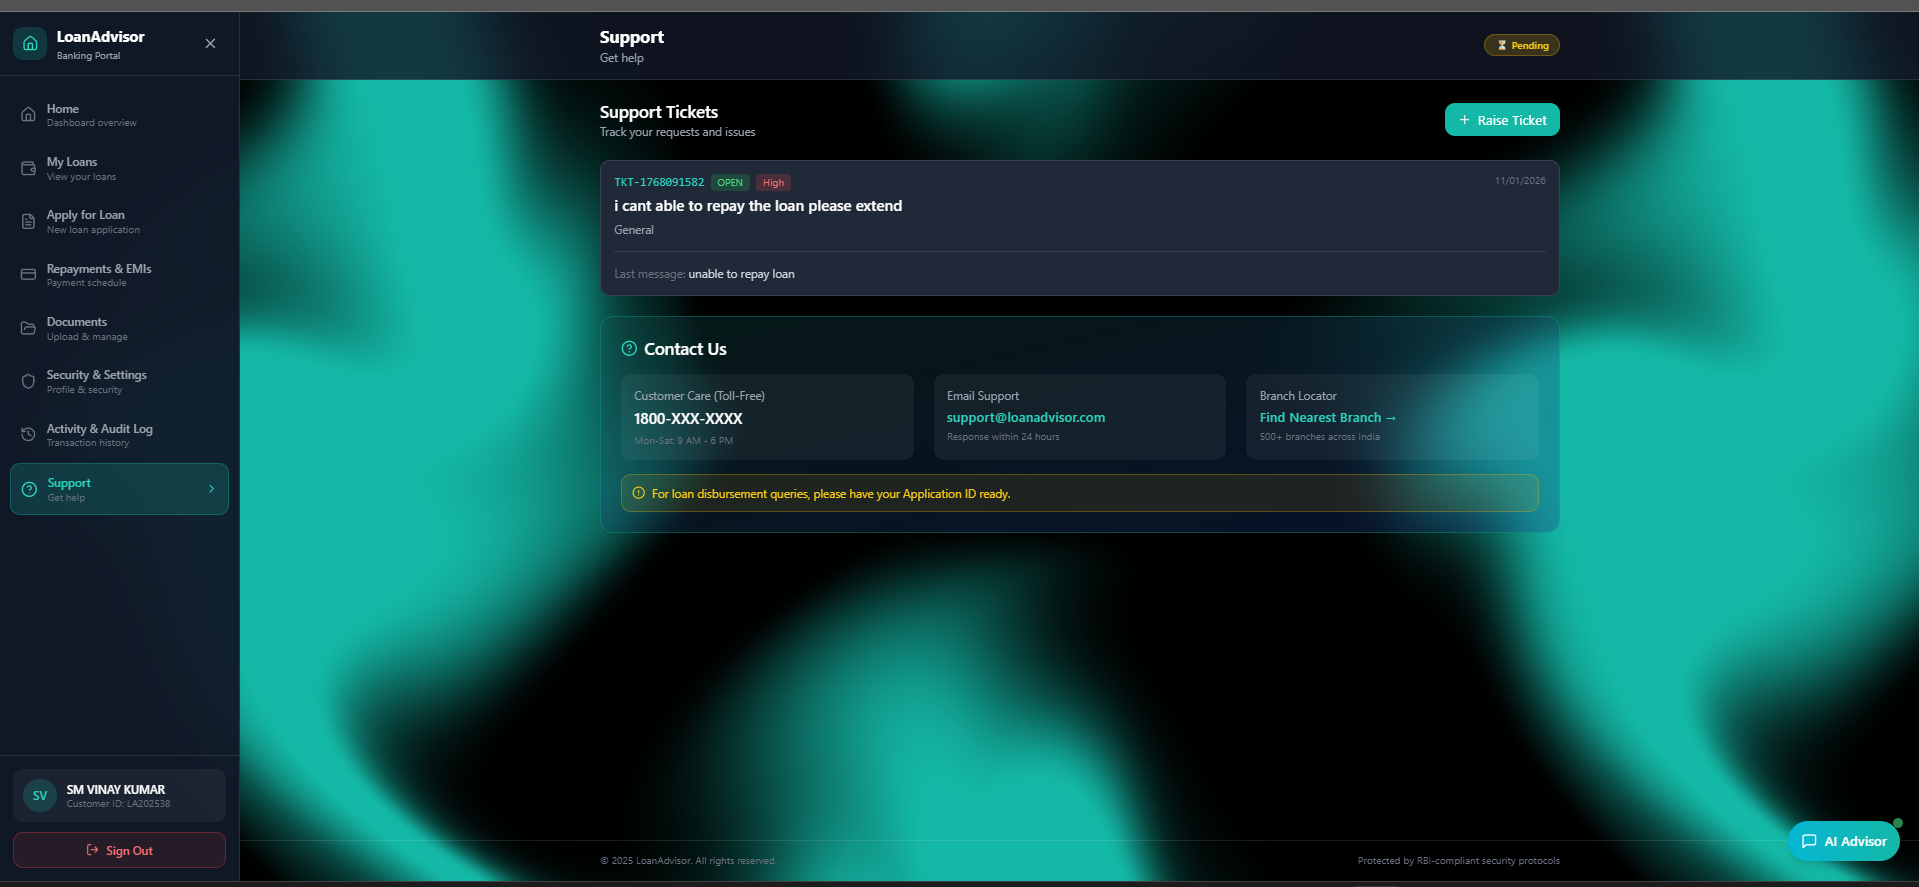Click '500+ branches across India' text

[x=1320, y=437]
